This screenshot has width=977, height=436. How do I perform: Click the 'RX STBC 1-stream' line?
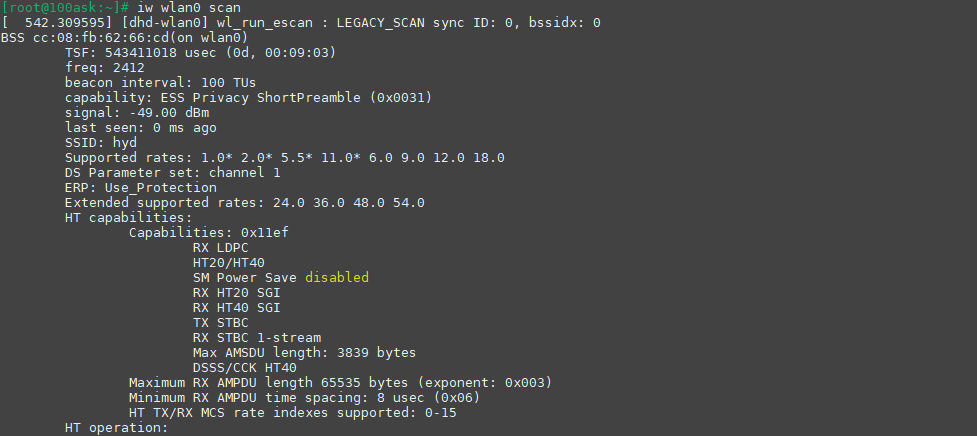point(257,338)
